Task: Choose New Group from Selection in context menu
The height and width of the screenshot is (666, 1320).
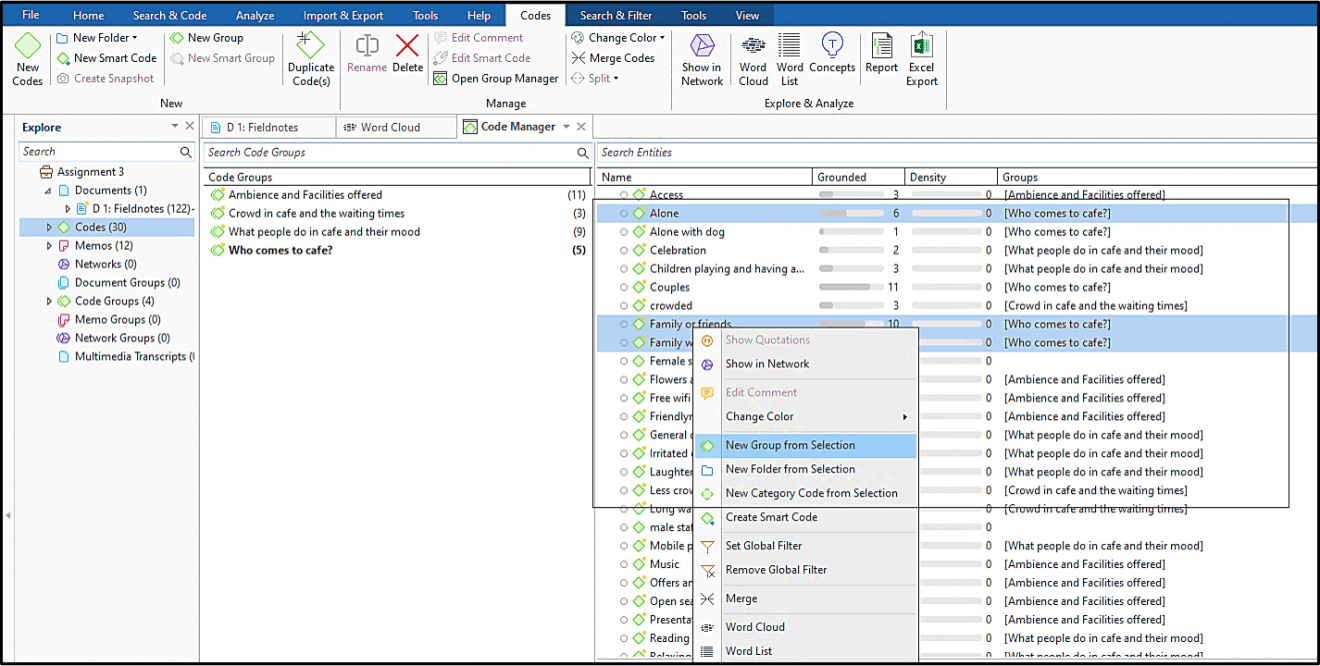Action: (790, 445)
